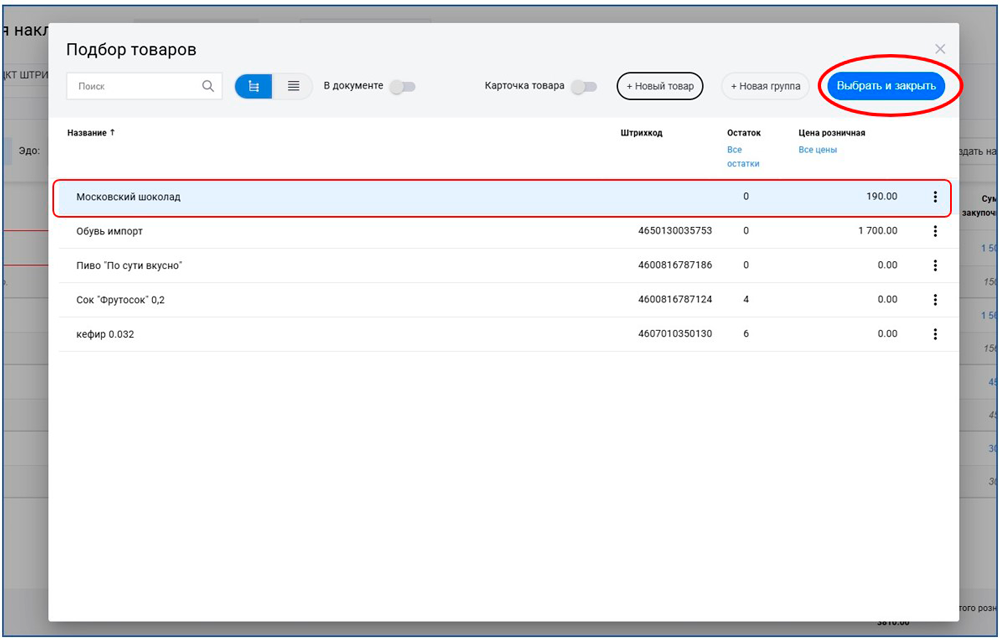Image resolution: width=1000 pixels, height=640 pixels.
Task: Toggle the "Карточка товара" switch
Action: tap(583, 87)
